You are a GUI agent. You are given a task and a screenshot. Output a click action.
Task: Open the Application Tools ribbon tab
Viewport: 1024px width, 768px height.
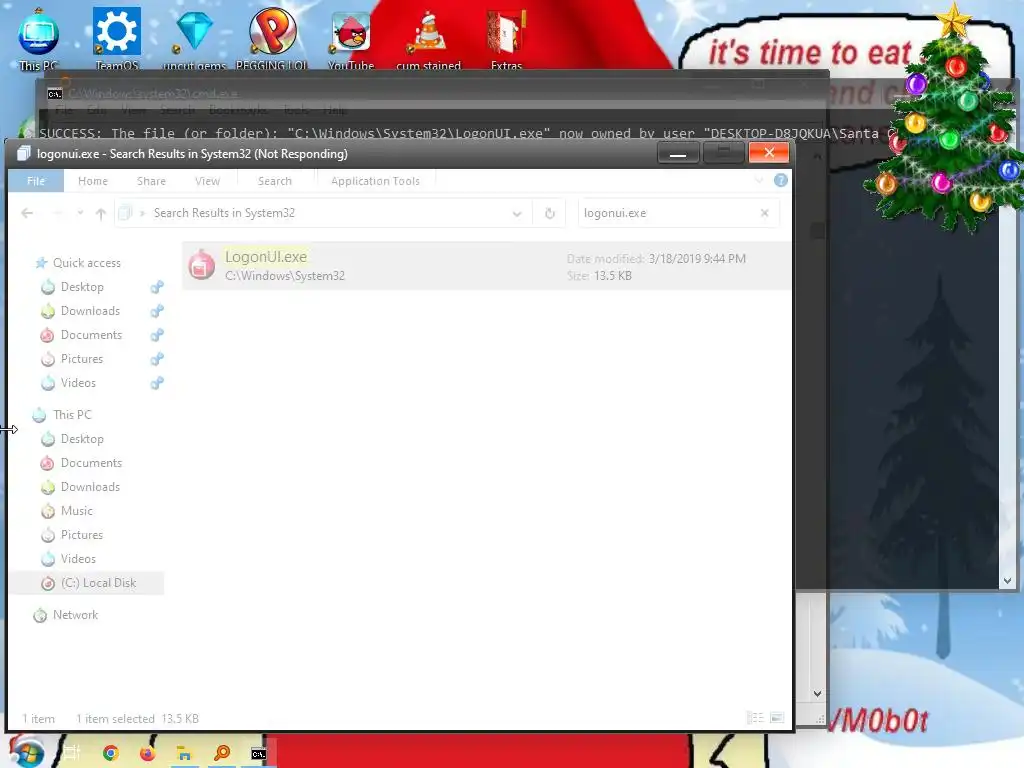(375, 181)
